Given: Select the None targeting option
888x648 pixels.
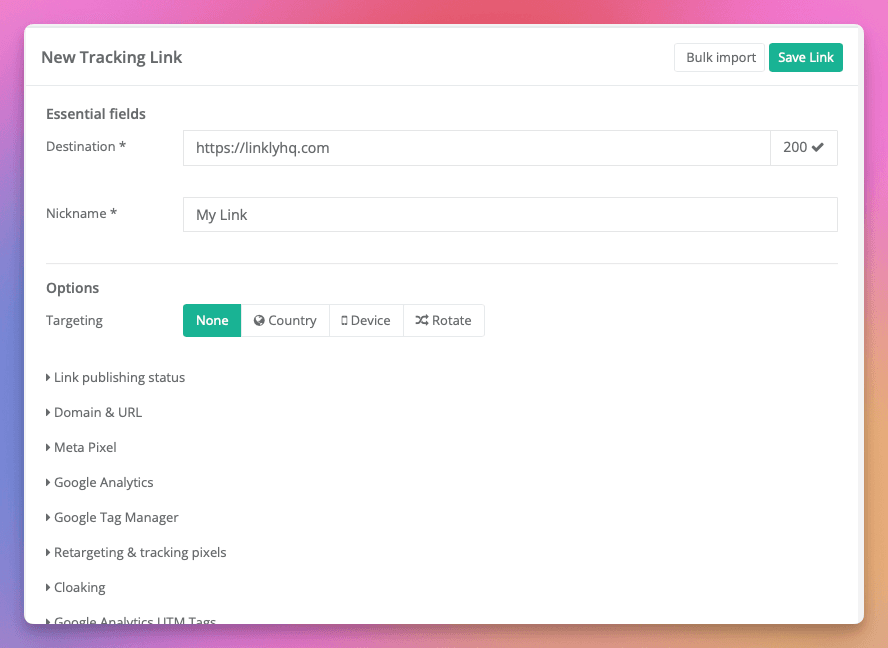Looking at the screenshot, I should (211, 320).
